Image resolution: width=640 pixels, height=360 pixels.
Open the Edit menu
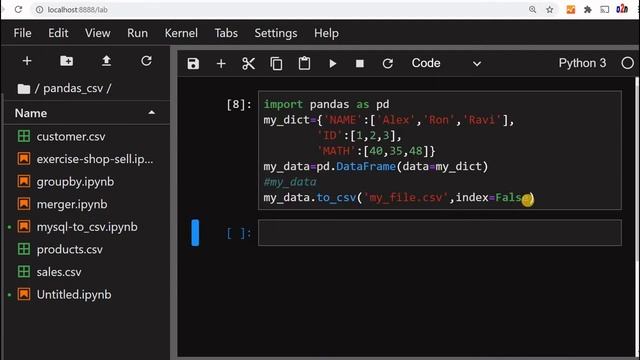pyautogui.click(x=58, y=33)
